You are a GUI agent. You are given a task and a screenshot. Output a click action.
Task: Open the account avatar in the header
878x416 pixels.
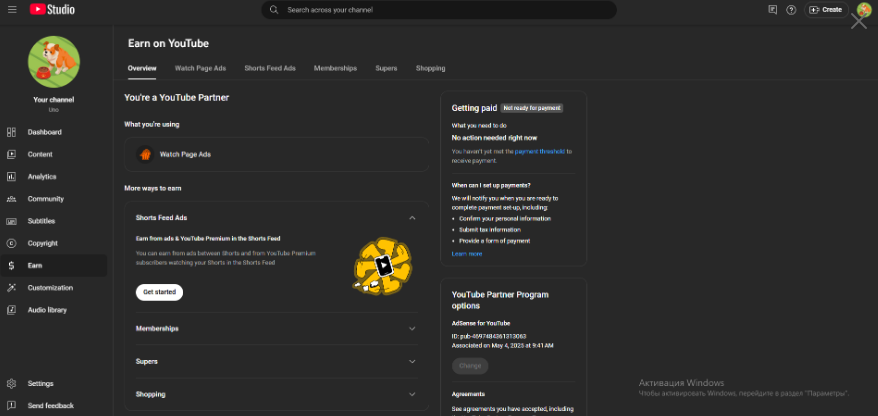tap(863, 10)
